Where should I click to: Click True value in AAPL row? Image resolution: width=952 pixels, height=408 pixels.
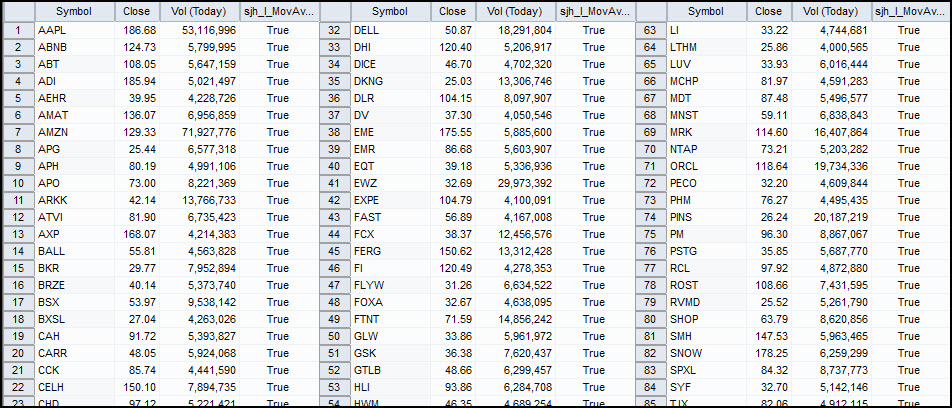[277, 30]
